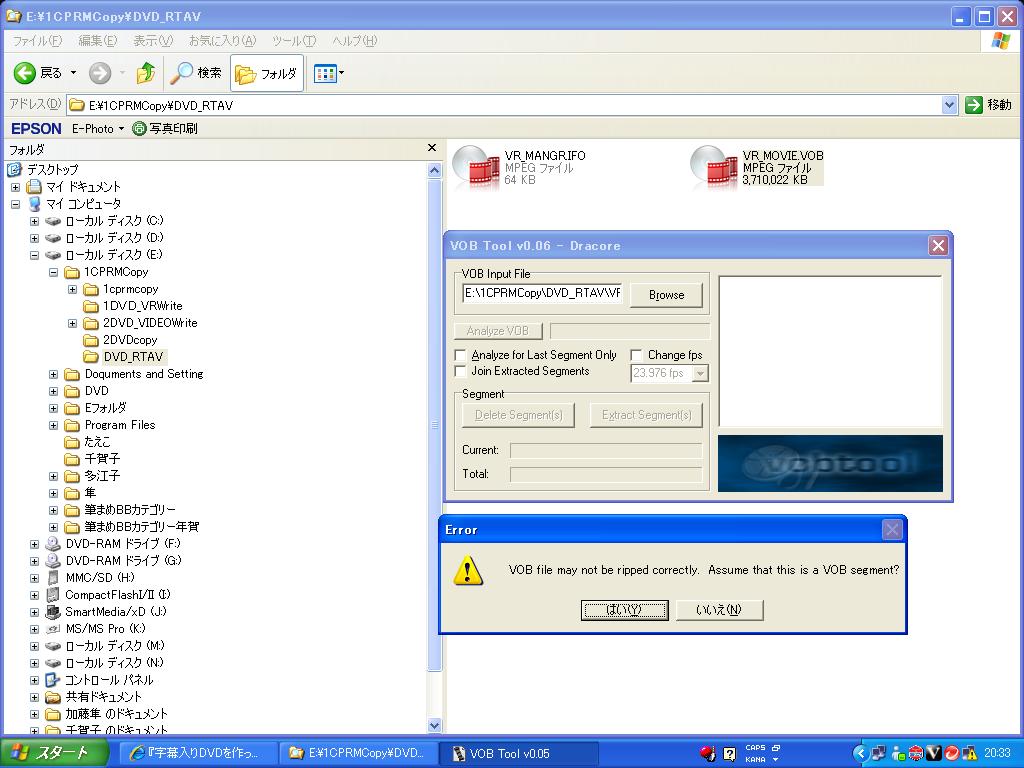The width and height of the screenshot is (1024, 768).
Task: Click the Search magnifier icon
Action: pyautogui.click(x=181, y=73)
